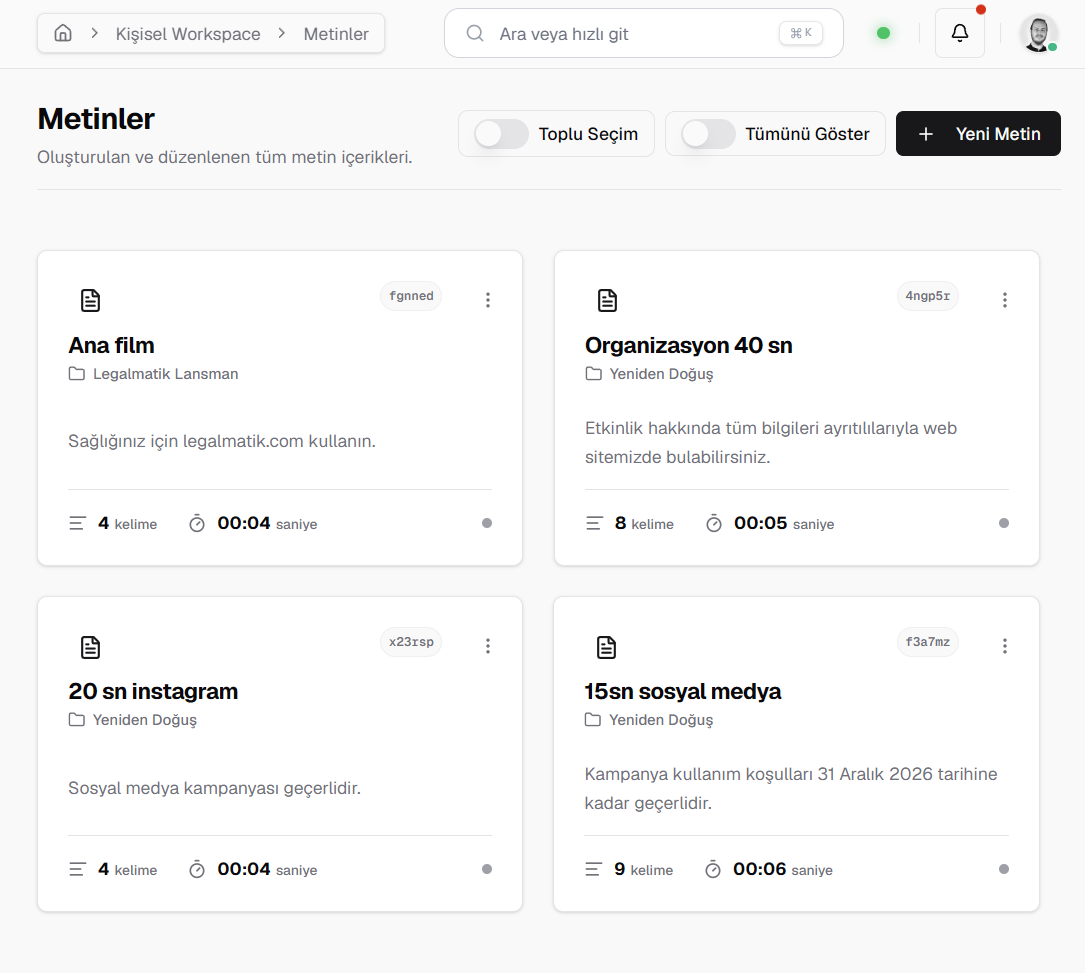1085x973 pixels.
Task: Click the folder icon beside Legalmatik Lansman
Action: (77, 374)
